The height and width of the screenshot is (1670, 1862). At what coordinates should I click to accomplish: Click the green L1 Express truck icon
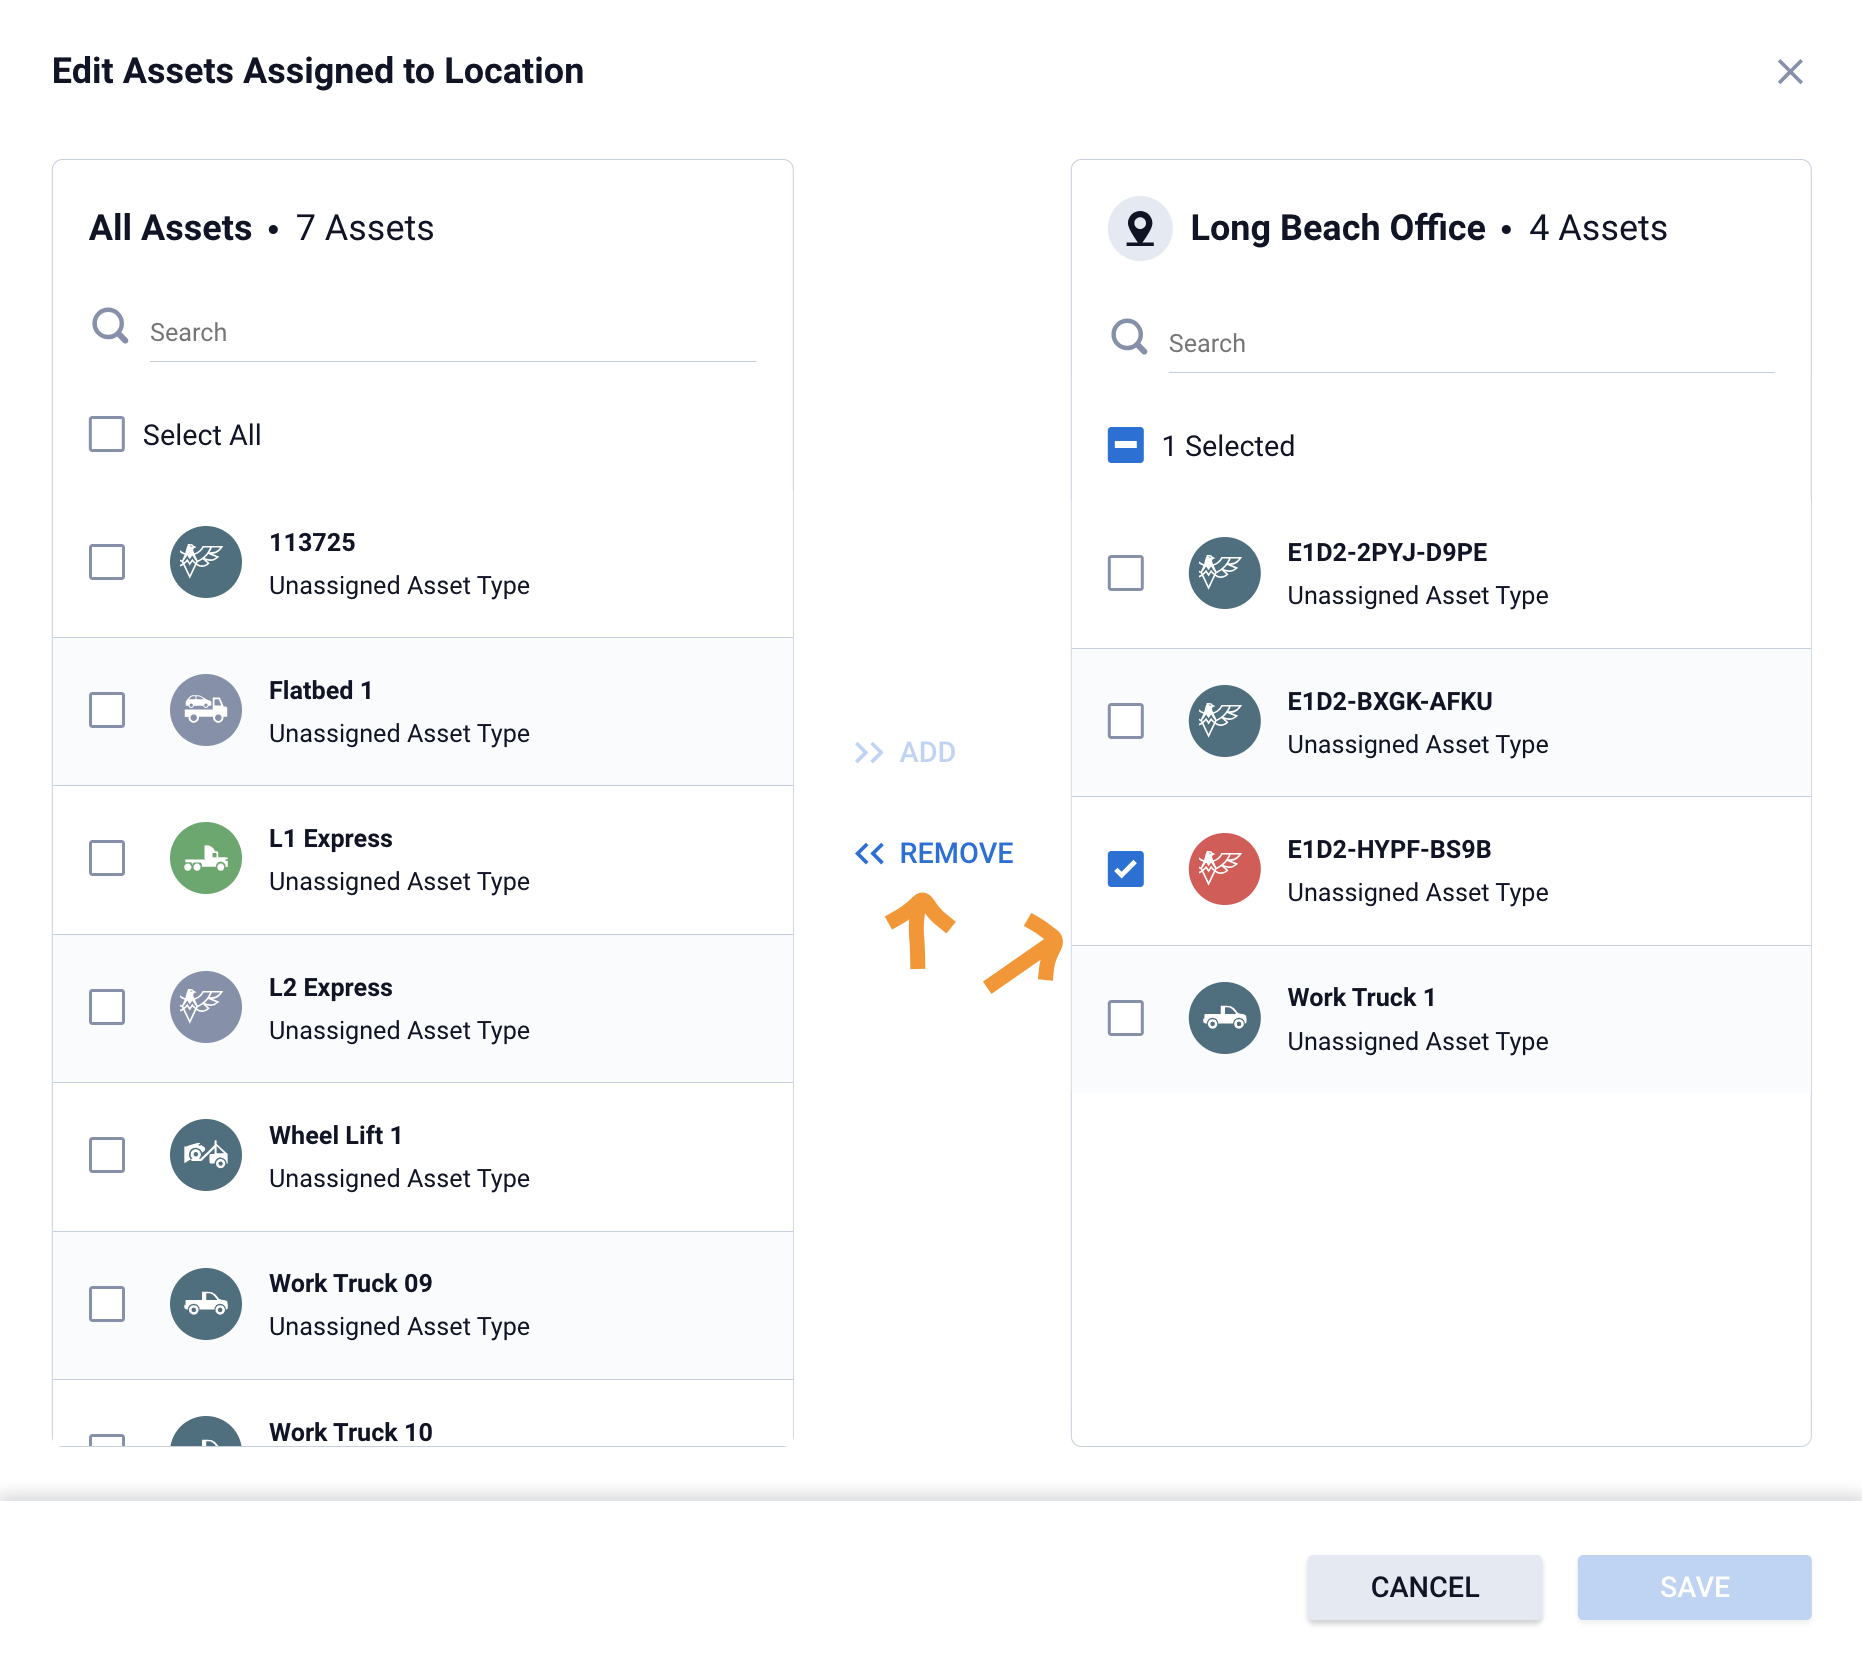click(x=205, y=858)
